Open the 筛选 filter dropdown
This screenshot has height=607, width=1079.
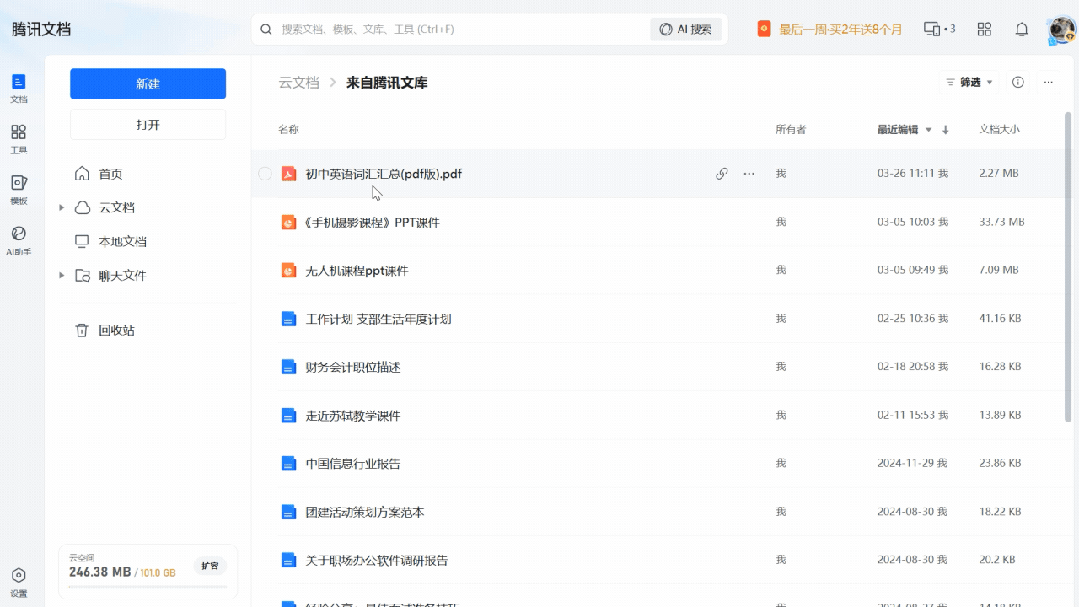point(970,83)
